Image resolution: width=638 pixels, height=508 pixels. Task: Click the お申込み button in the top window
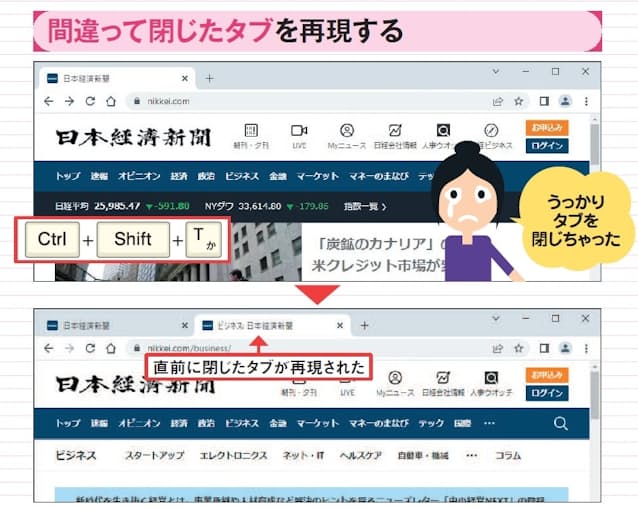click(547, 128)
